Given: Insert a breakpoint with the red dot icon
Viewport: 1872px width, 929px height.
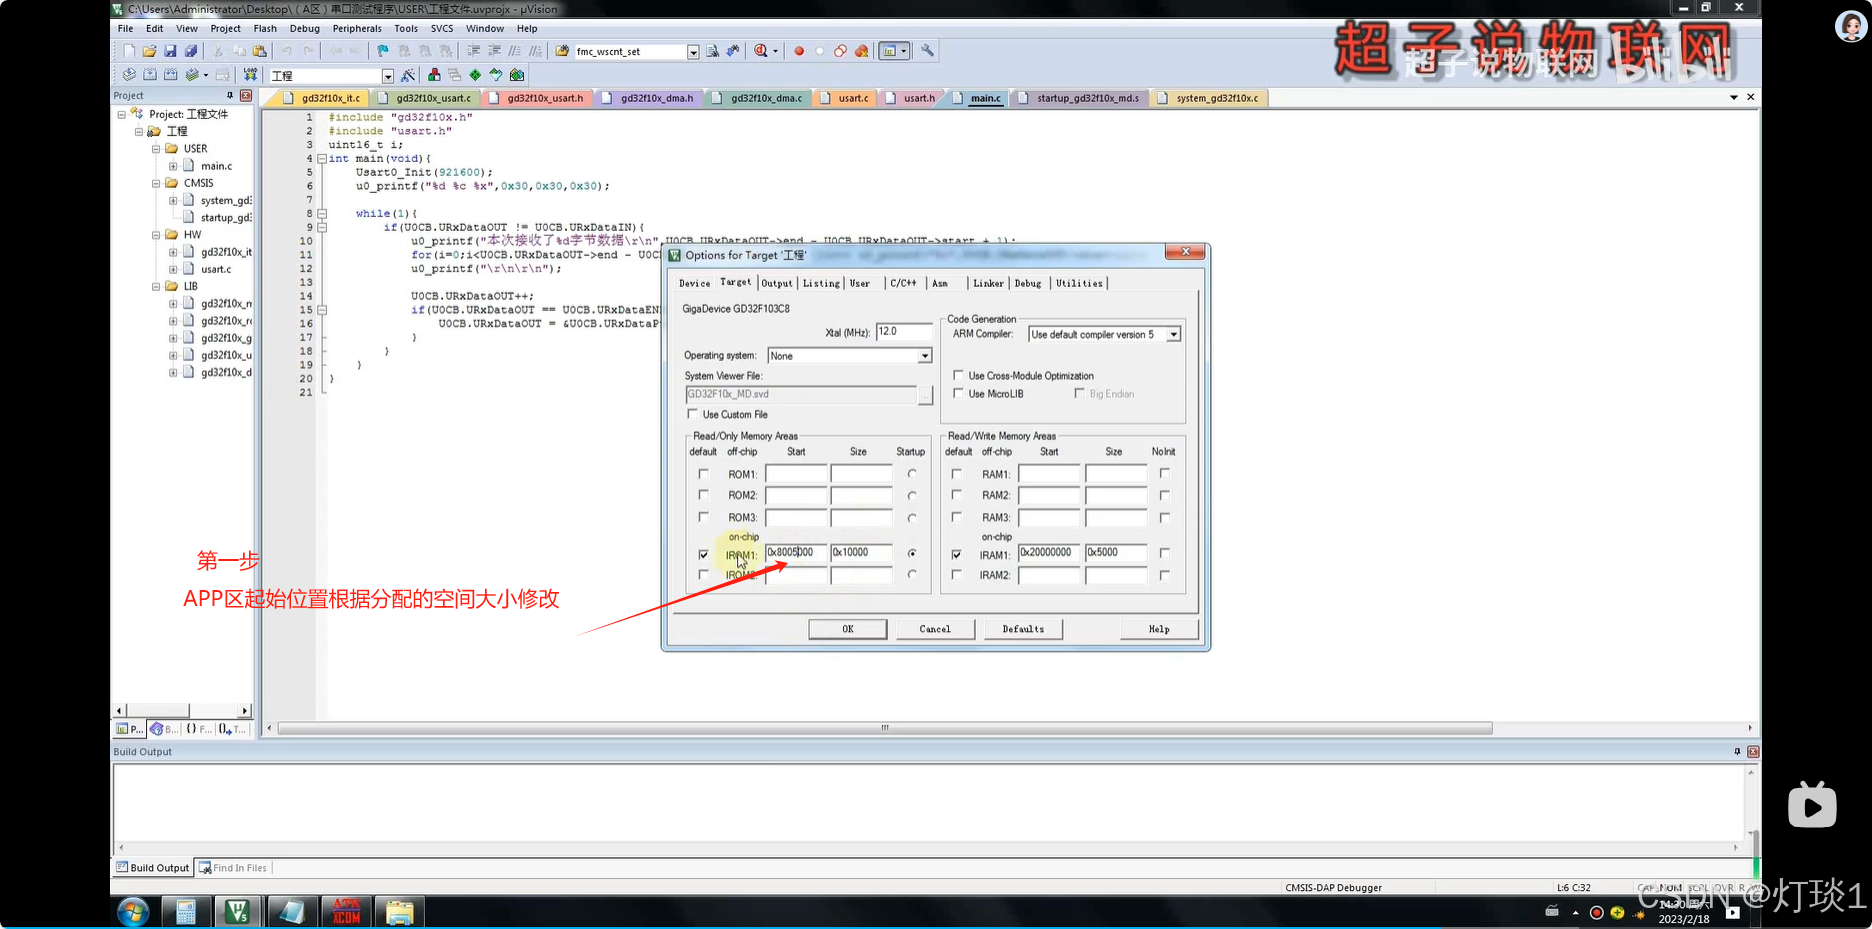Looking at the screenshot, I should tap(798, 51).
